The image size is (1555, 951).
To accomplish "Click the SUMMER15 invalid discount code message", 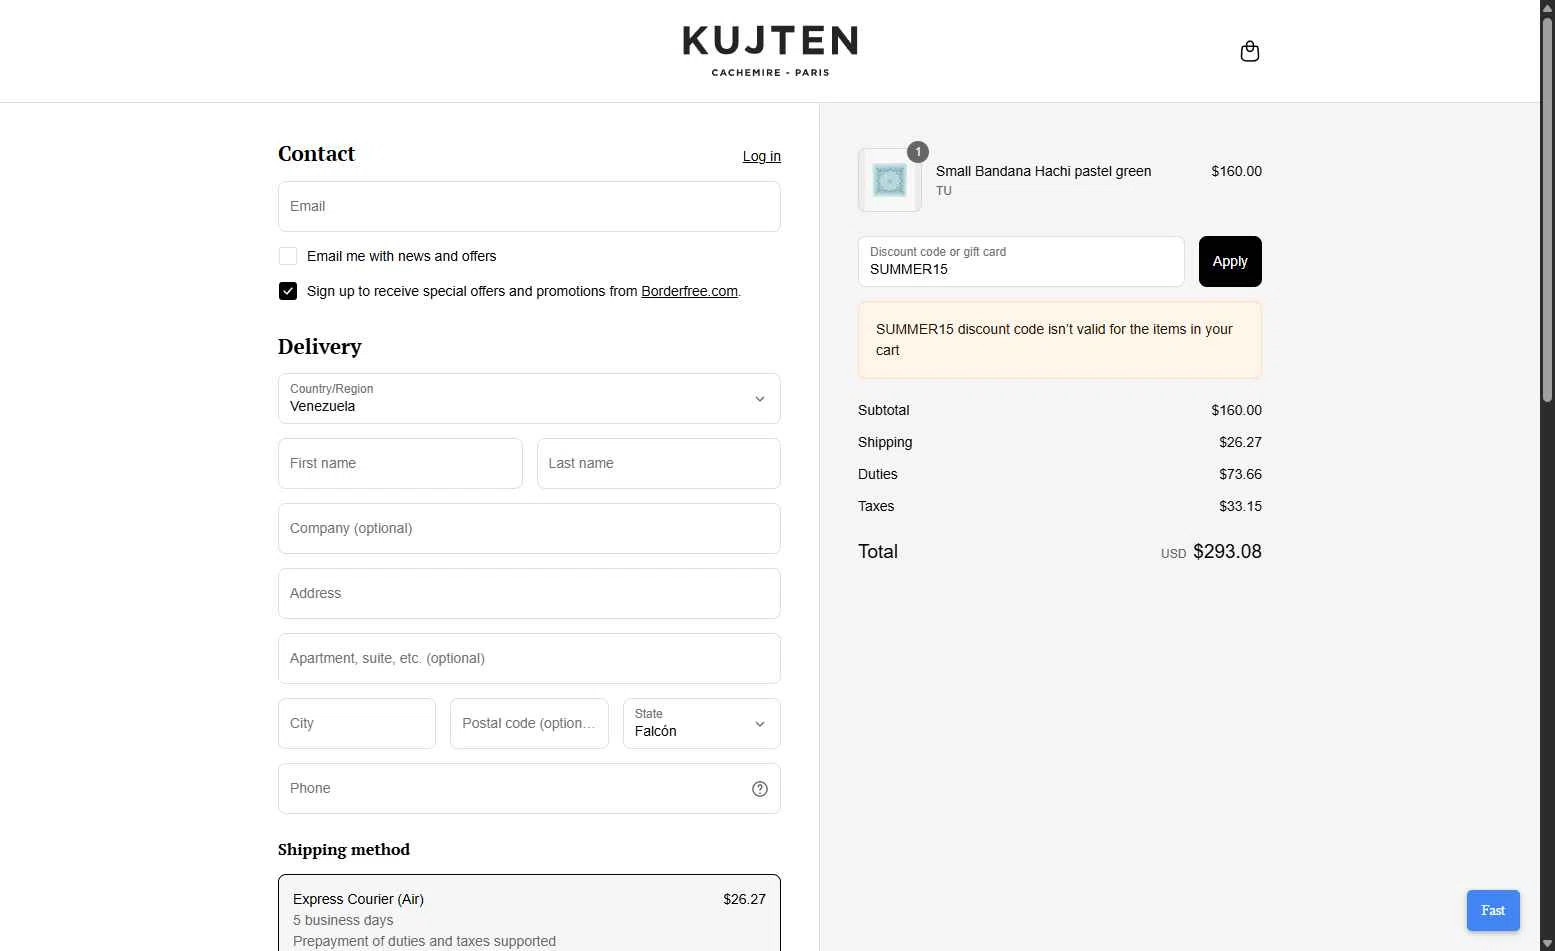I will [x=1060, y=340].
